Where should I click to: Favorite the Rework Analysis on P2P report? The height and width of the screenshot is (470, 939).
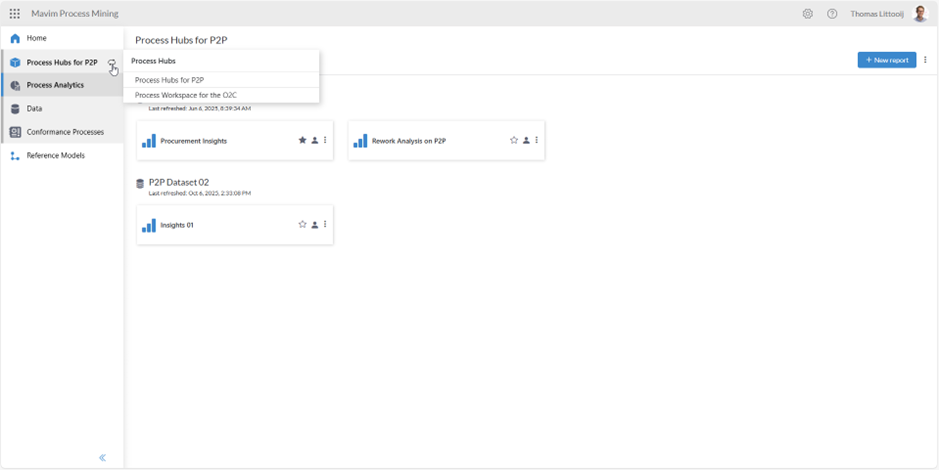[x=514, y=141]
